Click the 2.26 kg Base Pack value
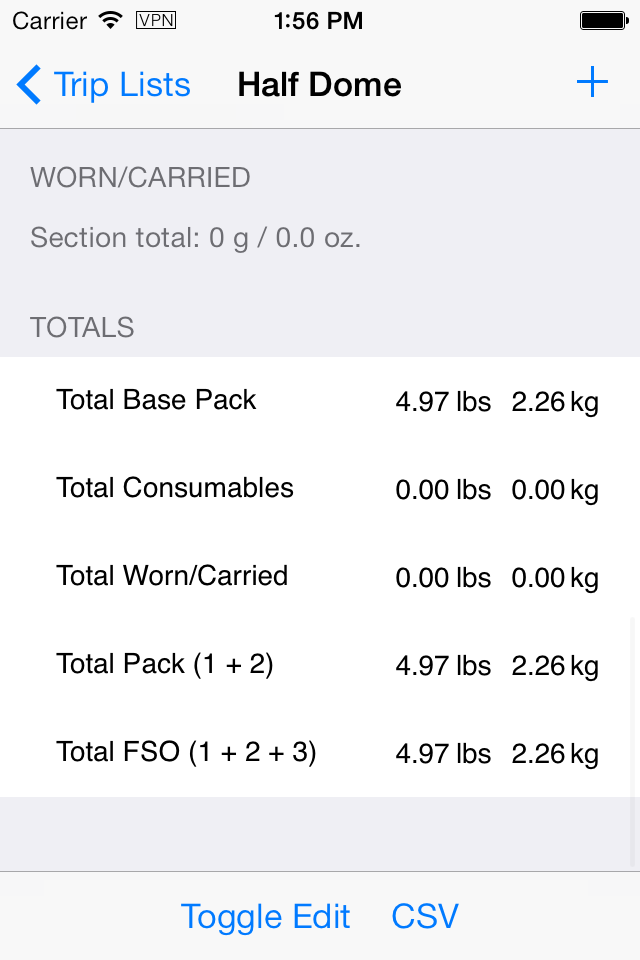Screen dimensions: 640x960 click(x=555, y=402)
